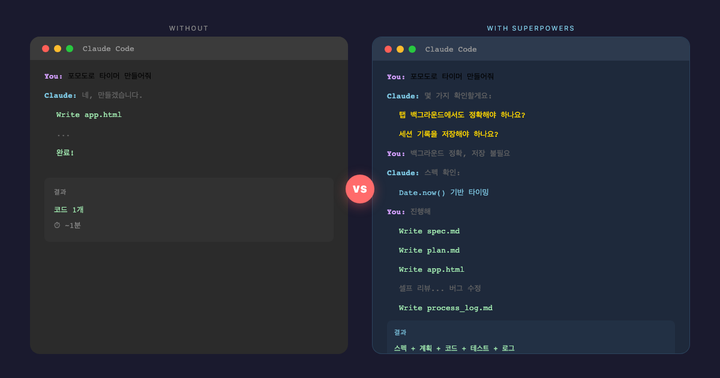
Task: Close the left WITHOUT Claude Code window
Action: (x=45, y=49)
